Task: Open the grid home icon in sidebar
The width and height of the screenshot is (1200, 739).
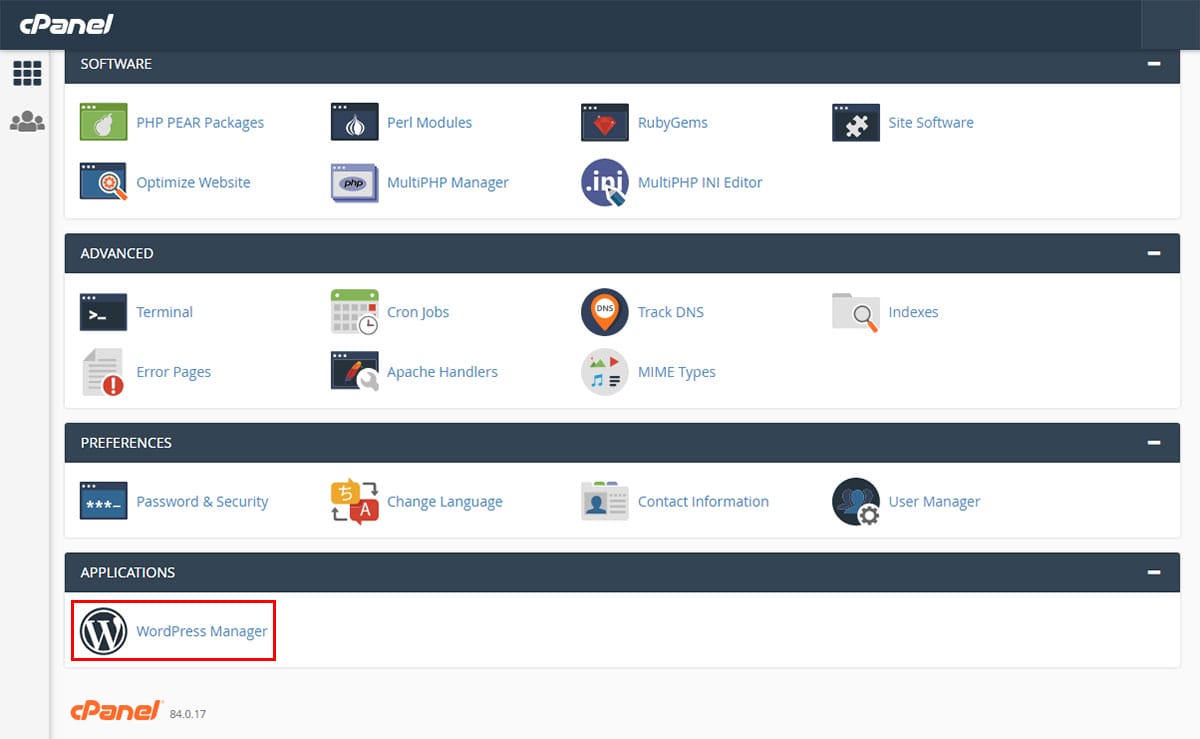Action: click(27, 73)
